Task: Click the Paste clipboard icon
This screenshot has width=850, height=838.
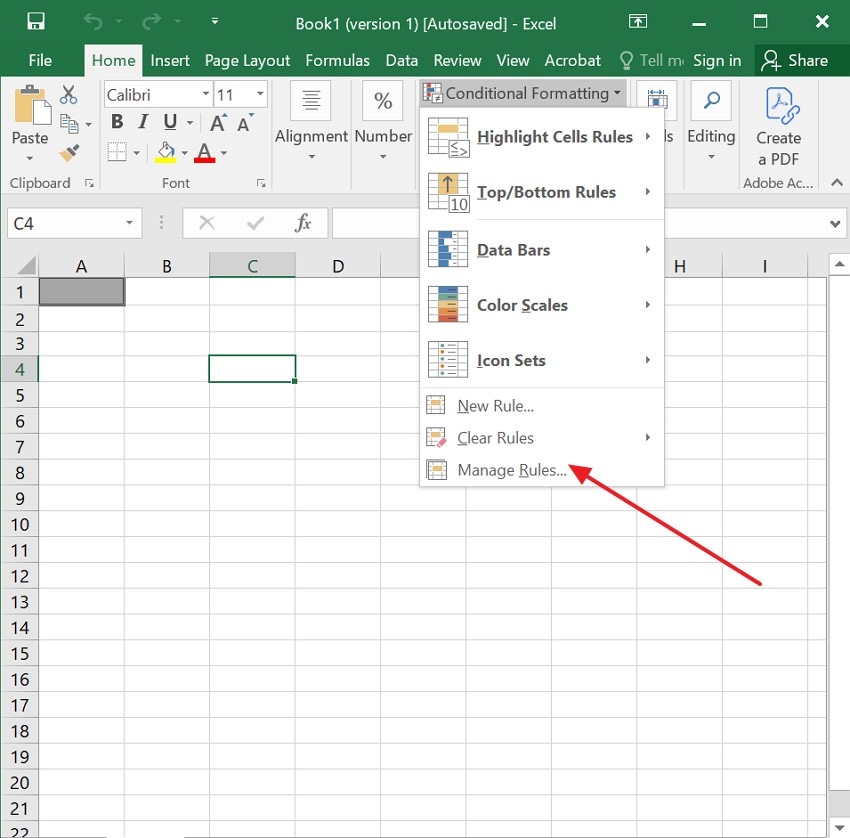Action: 31,105
